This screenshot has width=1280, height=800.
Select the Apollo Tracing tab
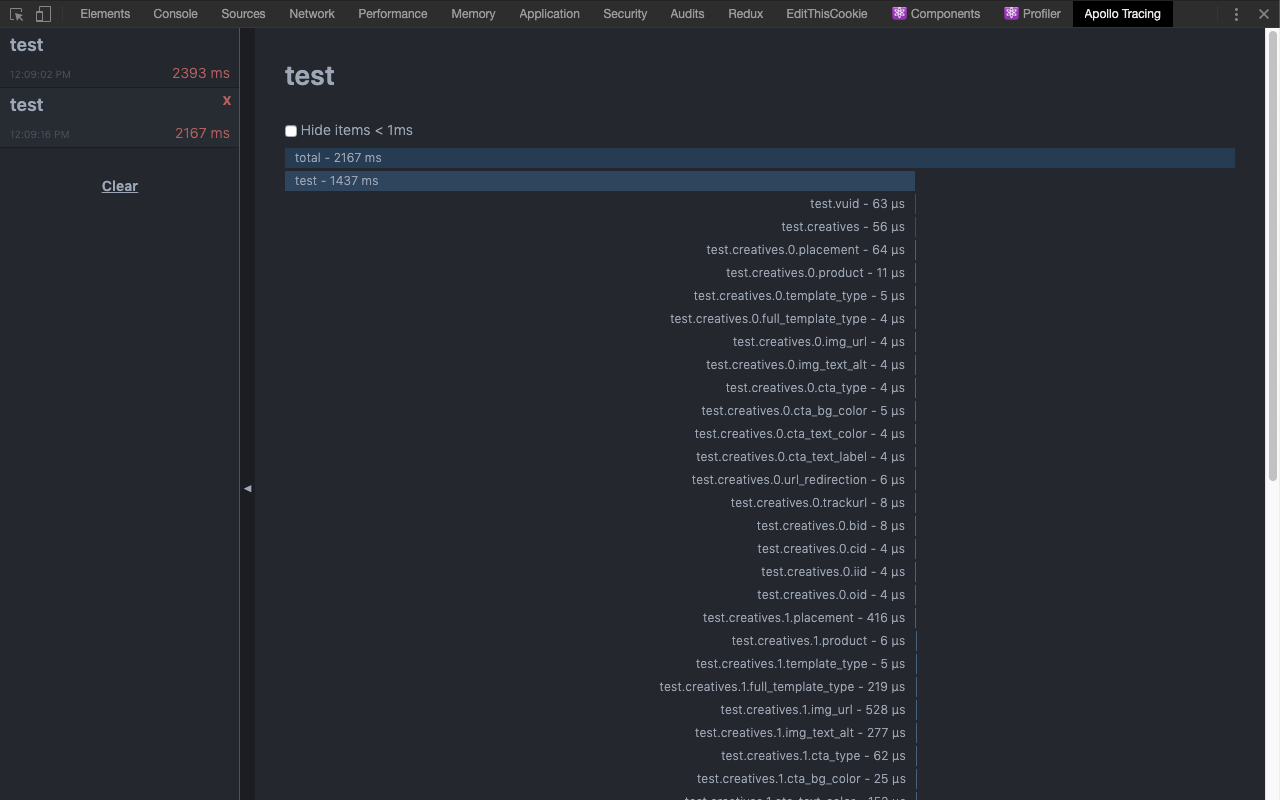pyautogui.click(x=1122, y=14)
